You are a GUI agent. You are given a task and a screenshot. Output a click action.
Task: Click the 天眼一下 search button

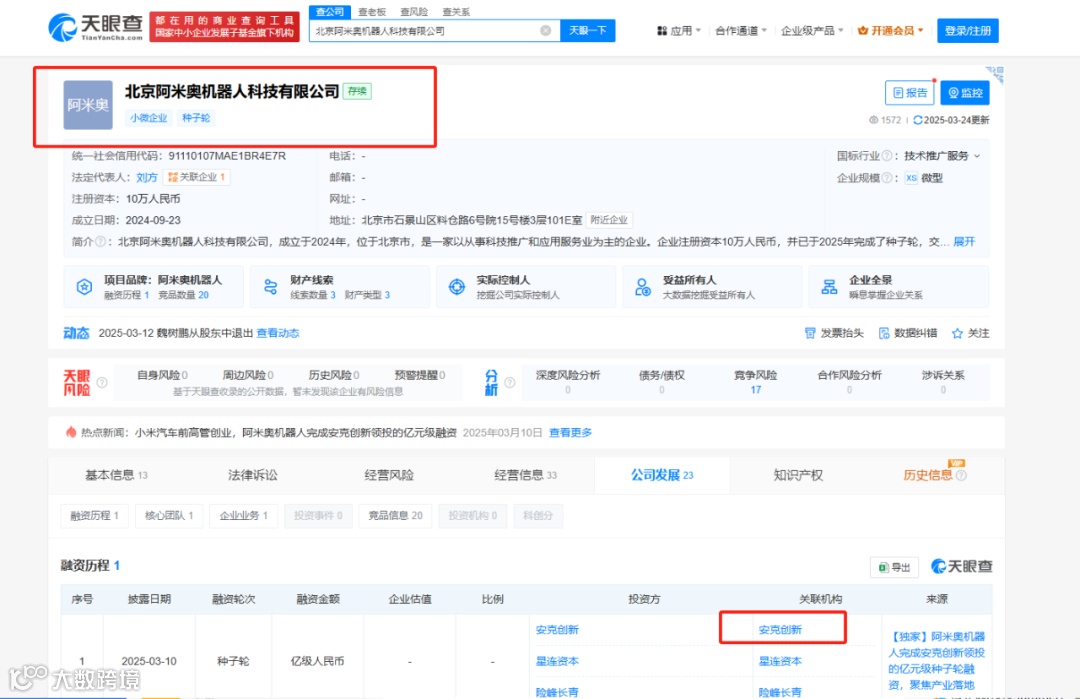click(588, 30)
